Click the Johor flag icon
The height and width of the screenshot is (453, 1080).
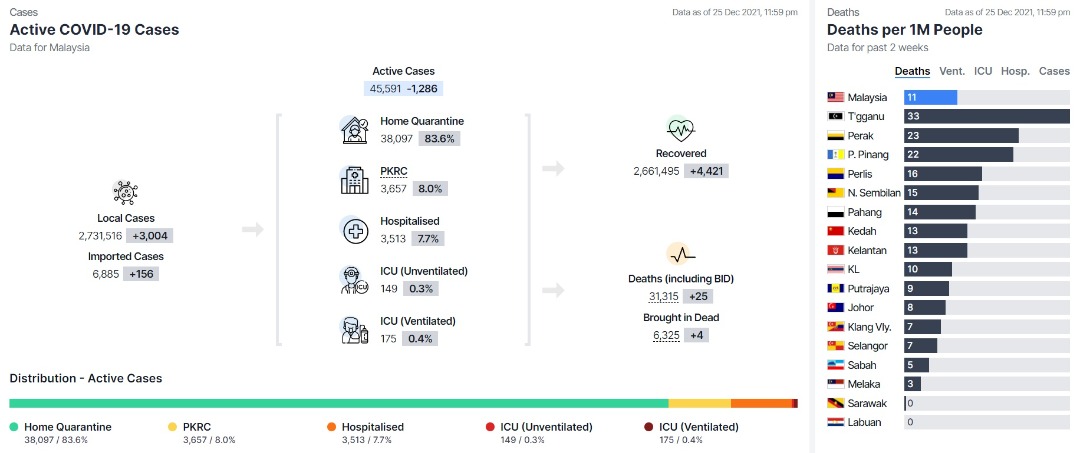coord(835,308)
